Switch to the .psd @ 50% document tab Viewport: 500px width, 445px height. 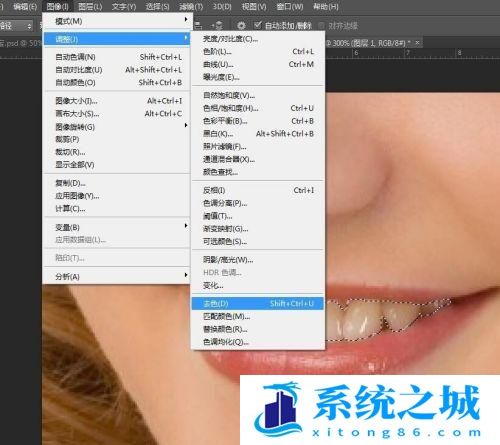tap(21, 43)
